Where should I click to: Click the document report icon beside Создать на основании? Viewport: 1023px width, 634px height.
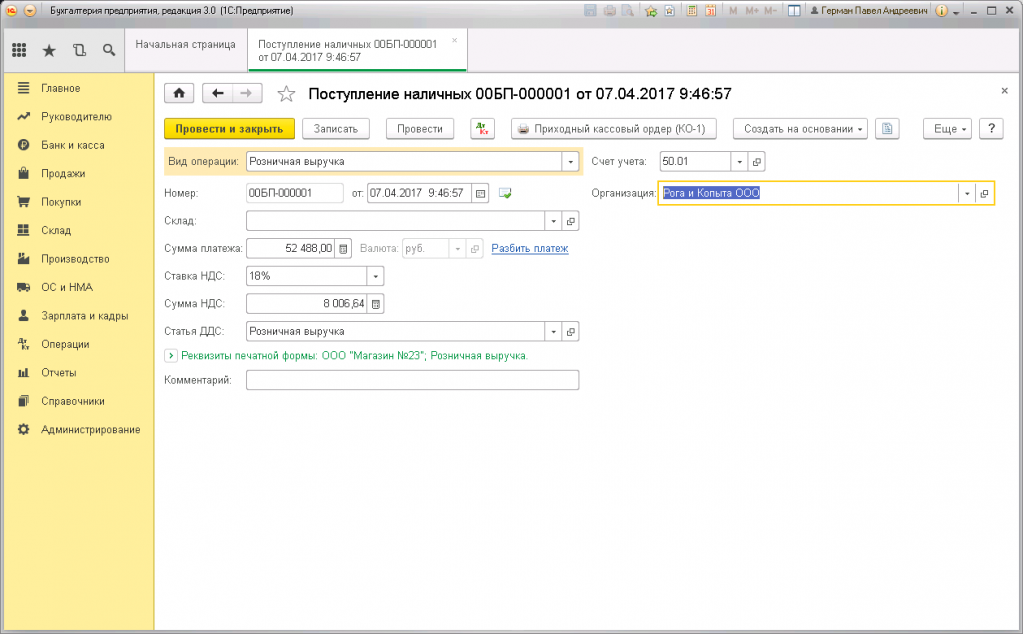[887, 129]
